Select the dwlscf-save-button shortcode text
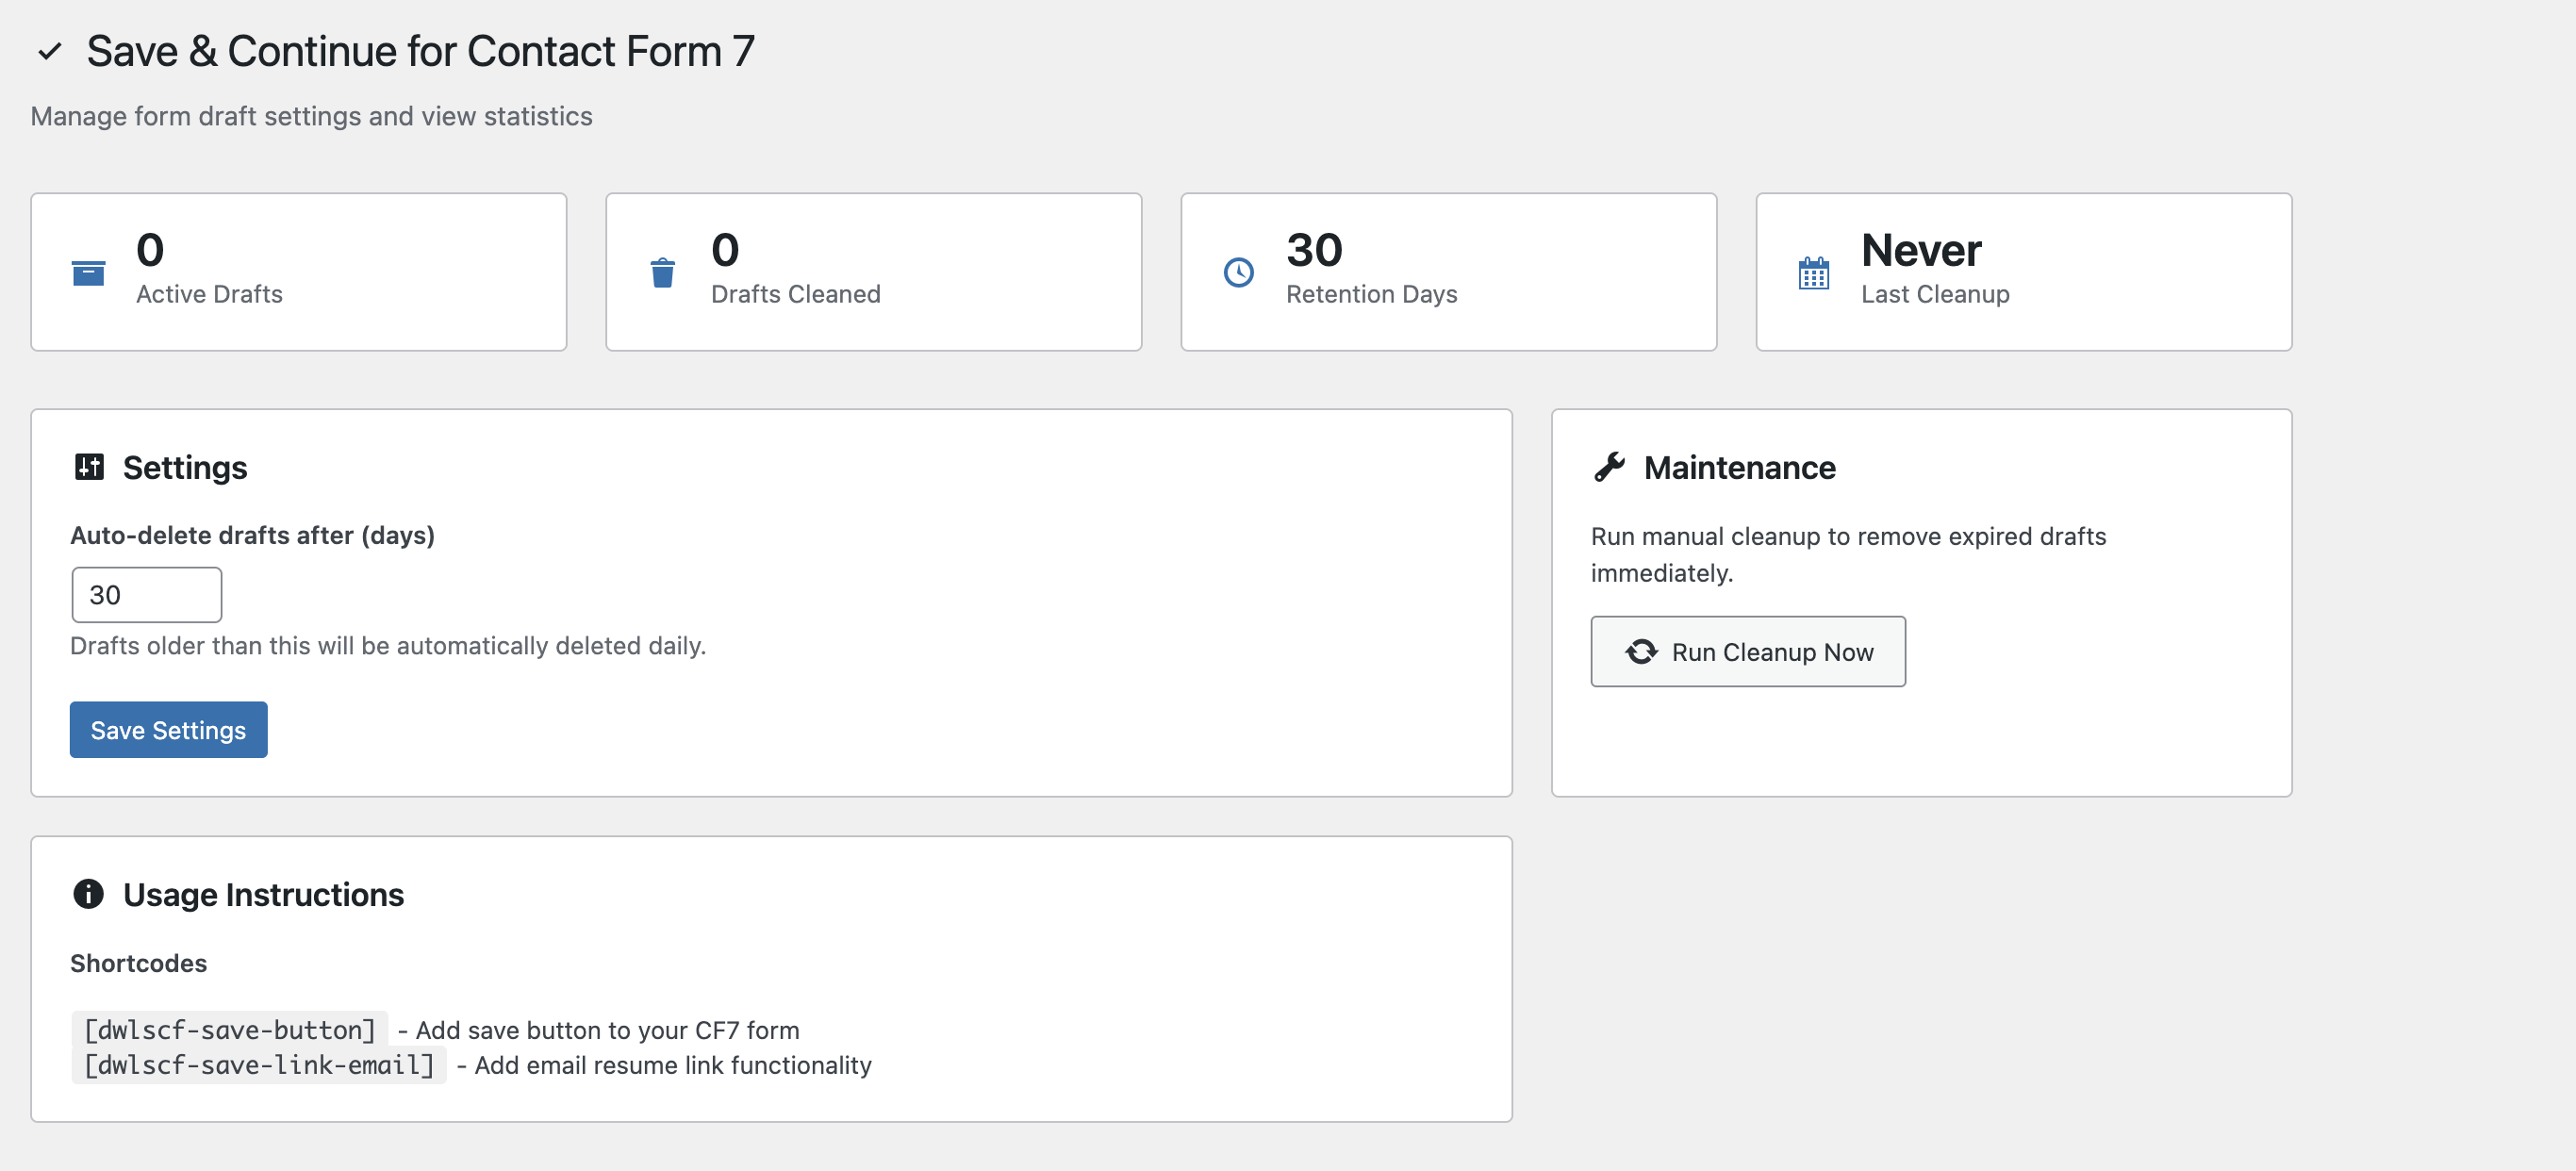2576x1171 pixels. [229, 1029]
